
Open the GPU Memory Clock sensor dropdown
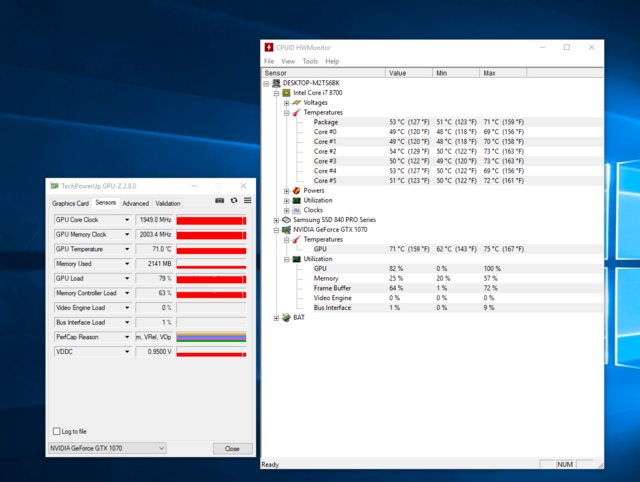[x=127, y=235]
